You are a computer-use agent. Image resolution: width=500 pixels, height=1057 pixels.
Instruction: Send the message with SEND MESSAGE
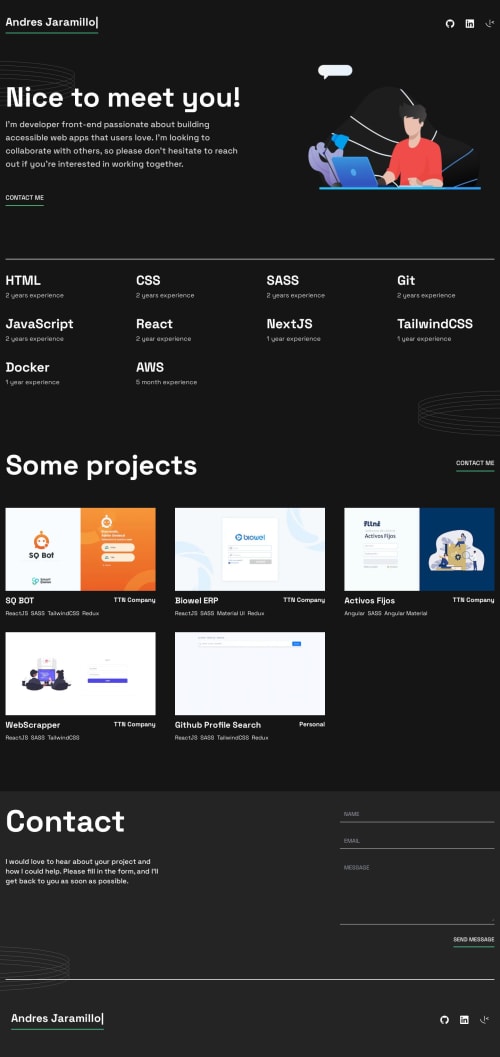coord(474,940)
